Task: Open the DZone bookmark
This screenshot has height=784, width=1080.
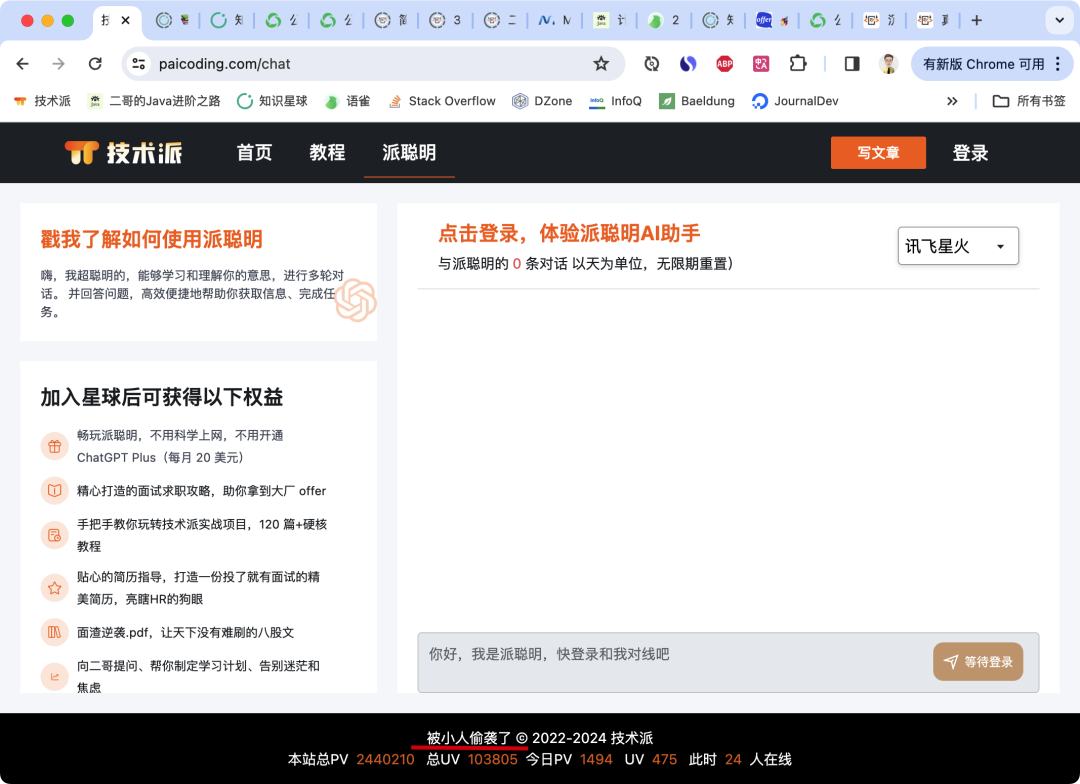Action: pyautogui.click(x=542, y=101)
